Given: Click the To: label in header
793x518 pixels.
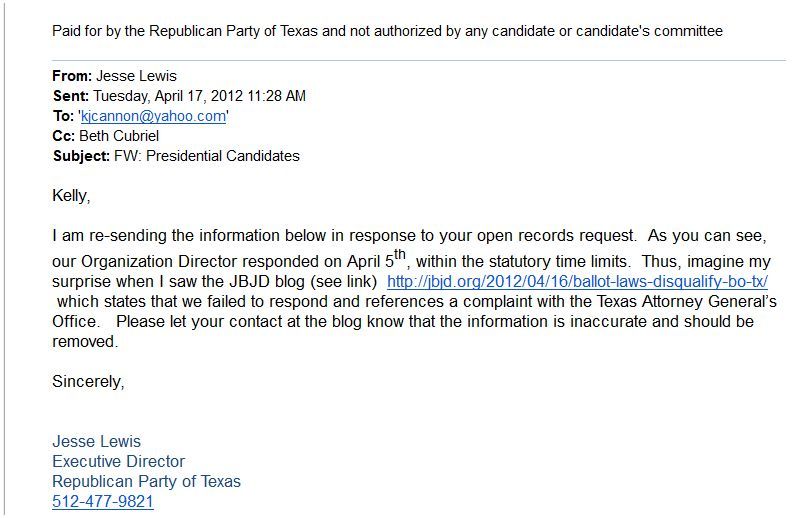Looking at the screenshot, I should [63, 116].
